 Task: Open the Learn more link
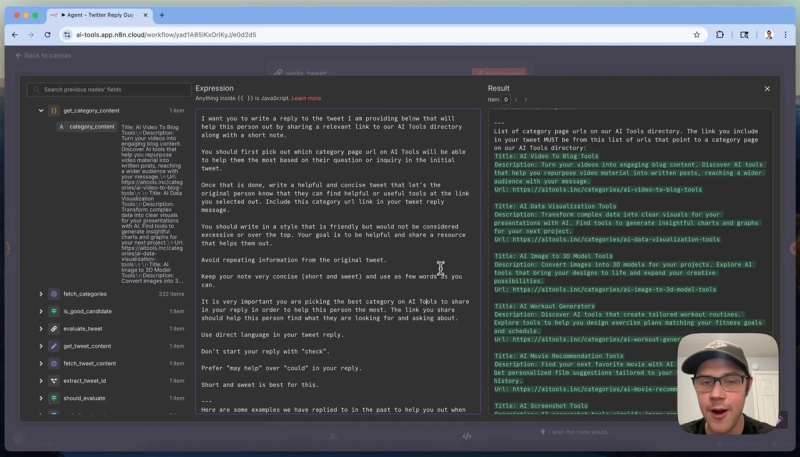(306, 98)
